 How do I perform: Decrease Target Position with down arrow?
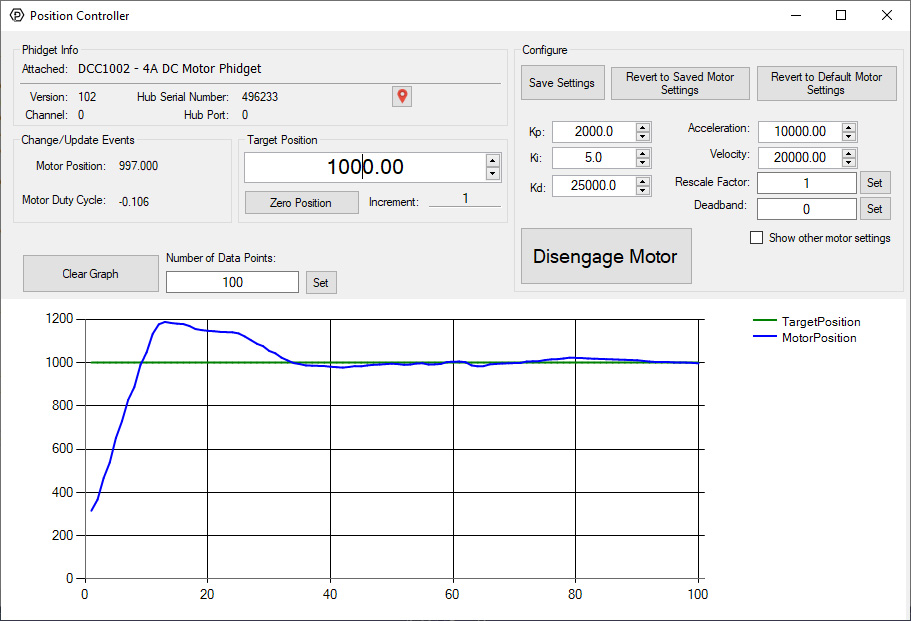(493, 174)
